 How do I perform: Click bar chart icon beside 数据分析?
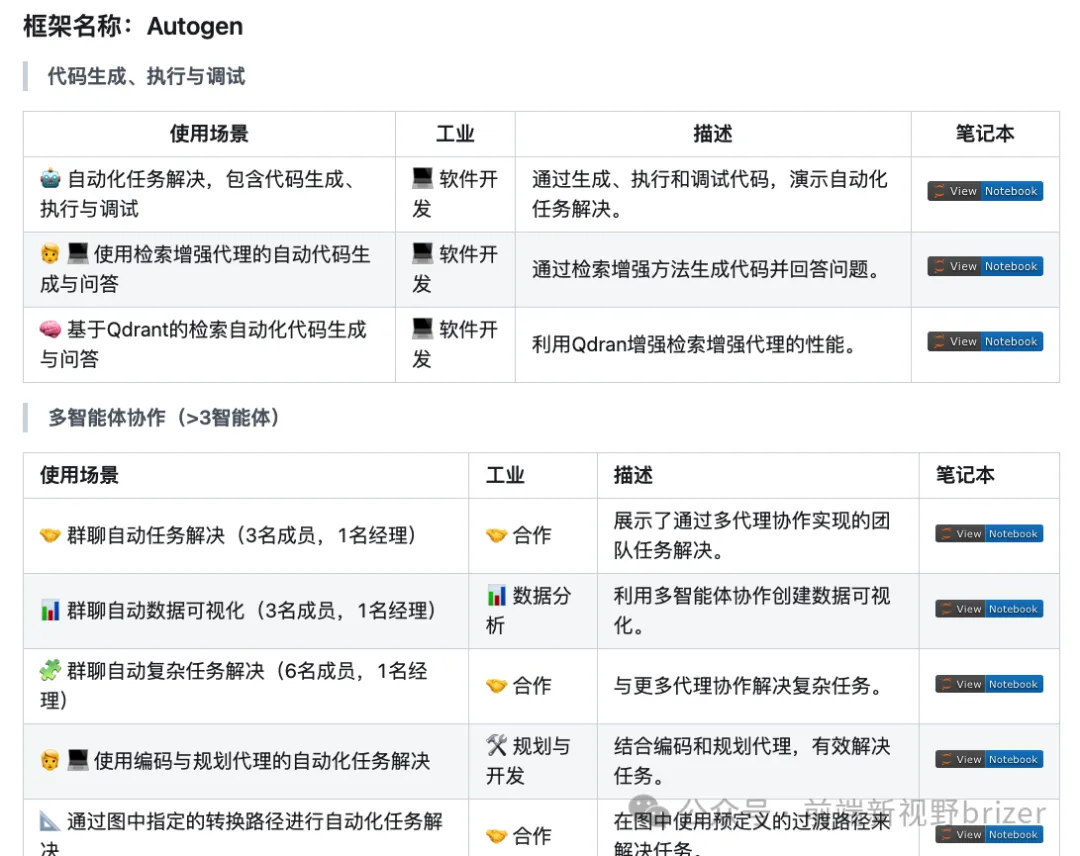[497, 595]
